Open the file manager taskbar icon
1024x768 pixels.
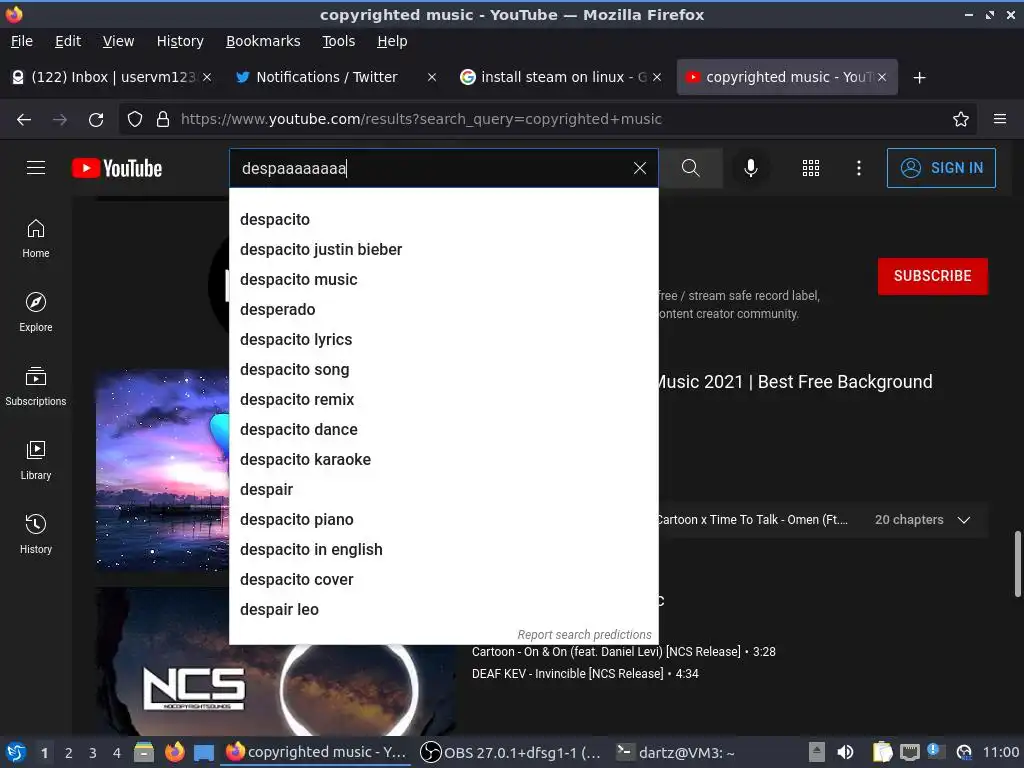coord(144,752)
